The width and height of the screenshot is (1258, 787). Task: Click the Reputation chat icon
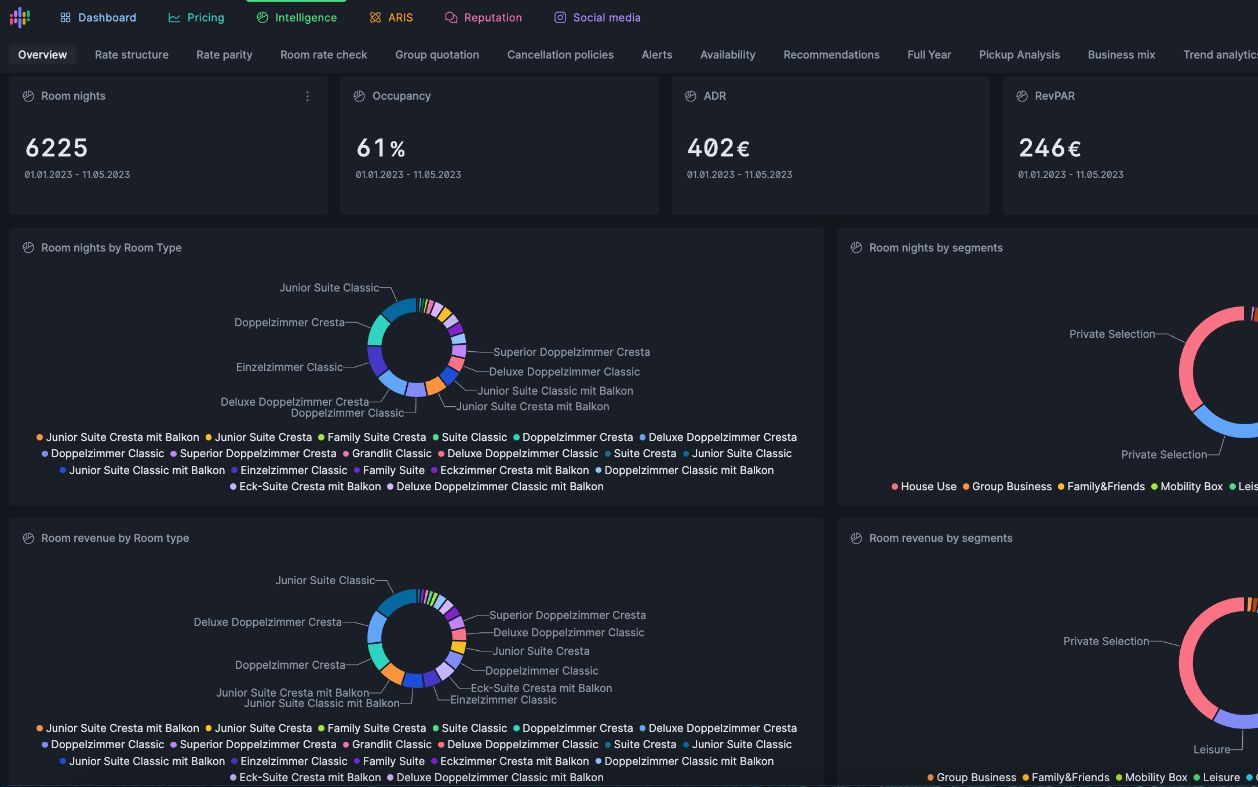click(x=451, y=18)
